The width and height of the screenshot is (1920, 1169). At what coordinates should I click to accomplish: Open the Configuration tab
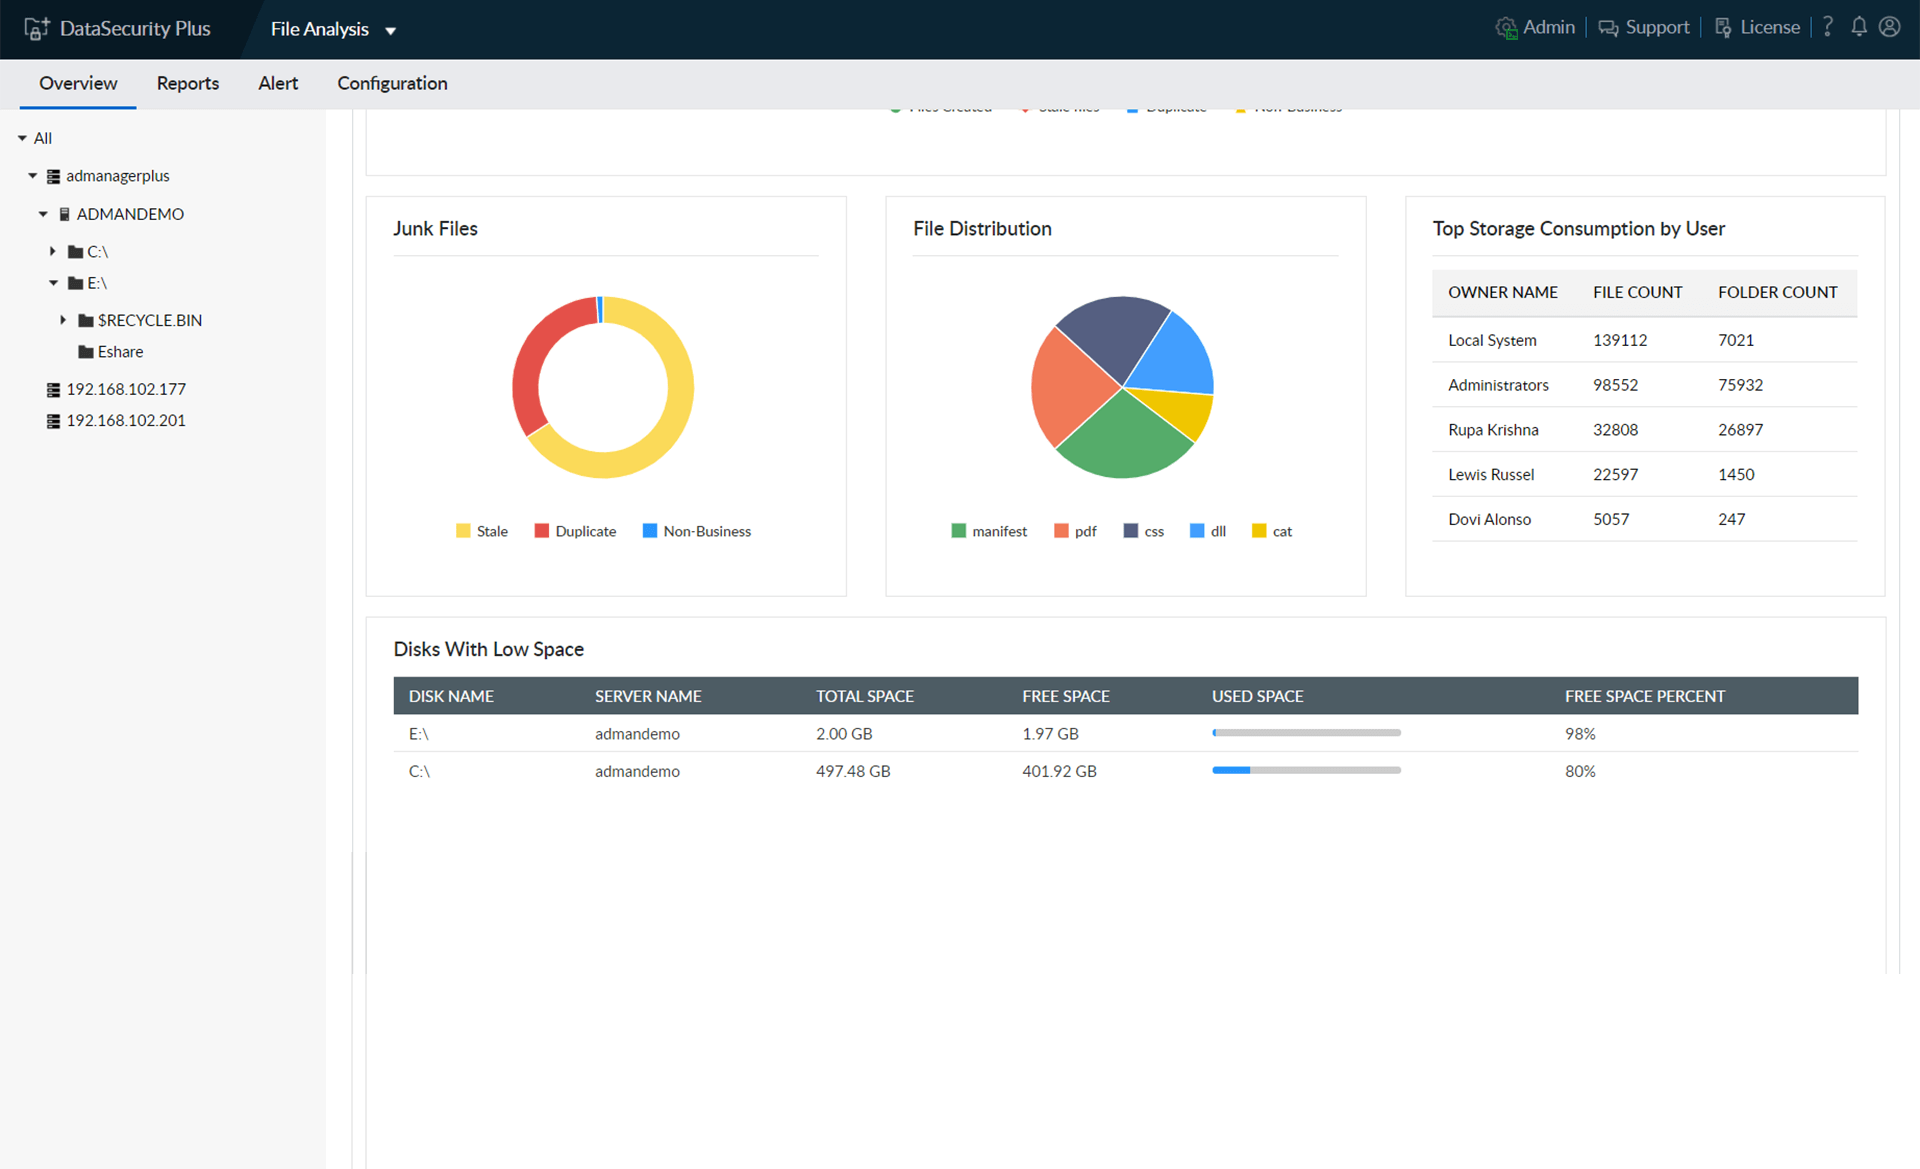(x=391, y=83)
